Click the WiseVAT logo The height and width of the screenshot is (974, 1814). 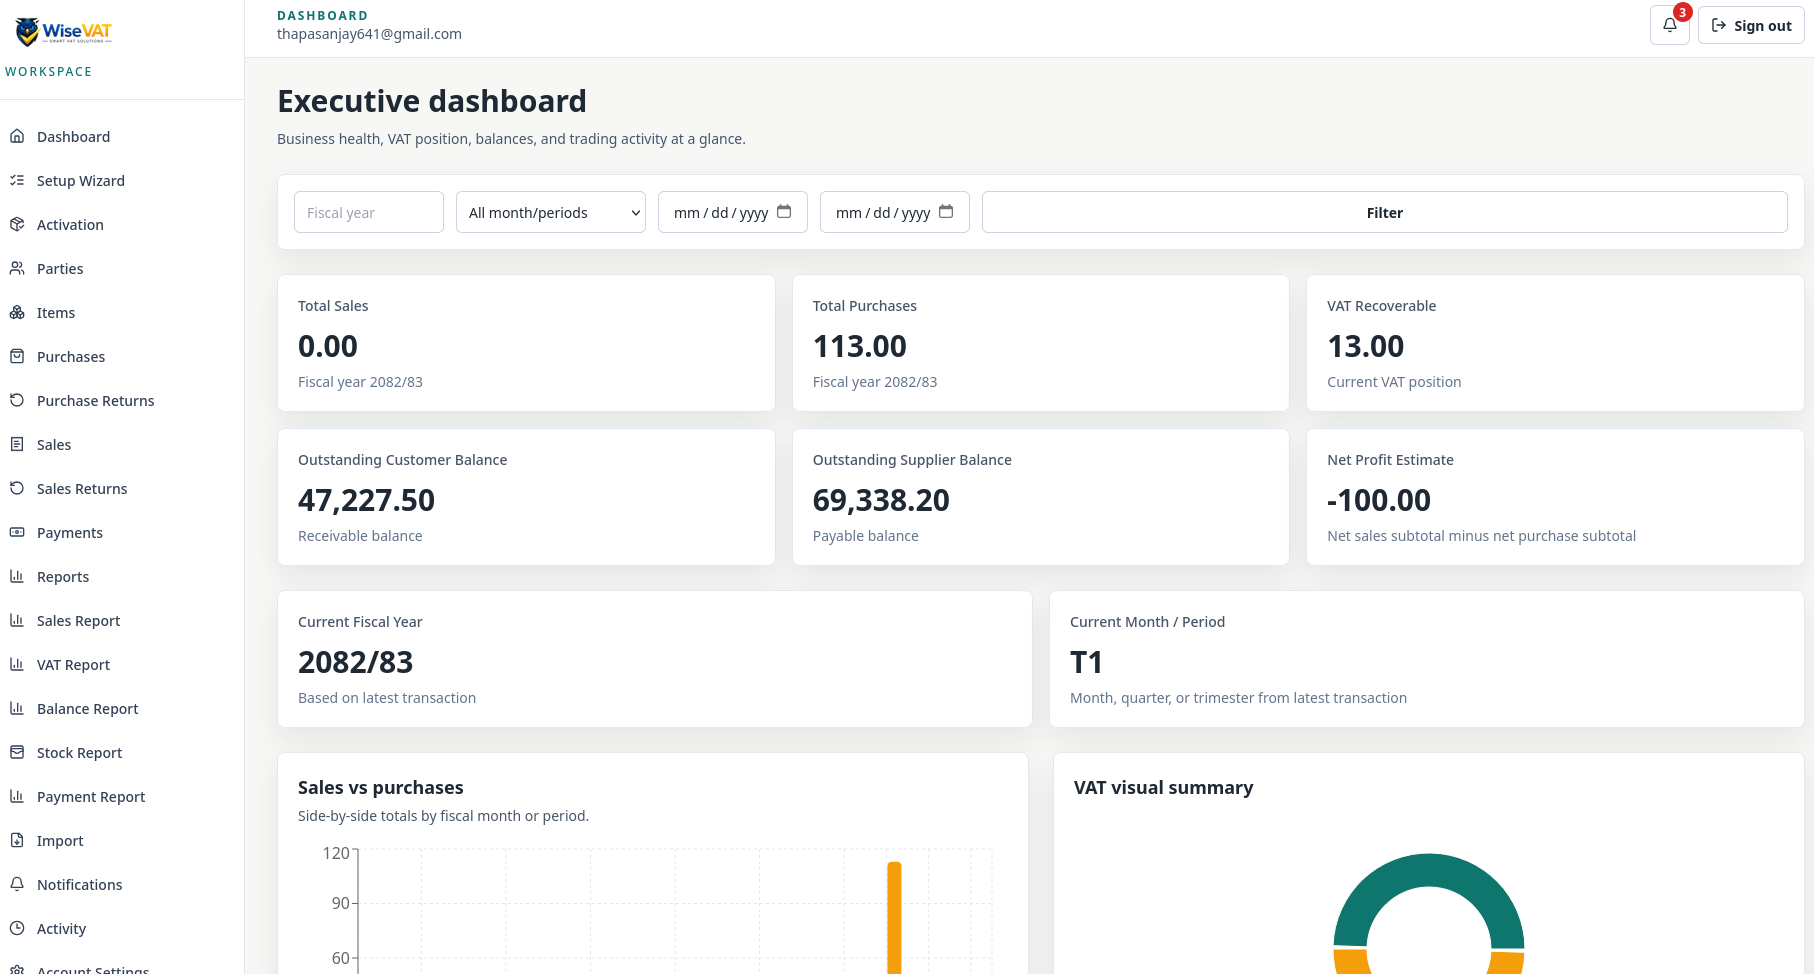(x=63, y=32)
